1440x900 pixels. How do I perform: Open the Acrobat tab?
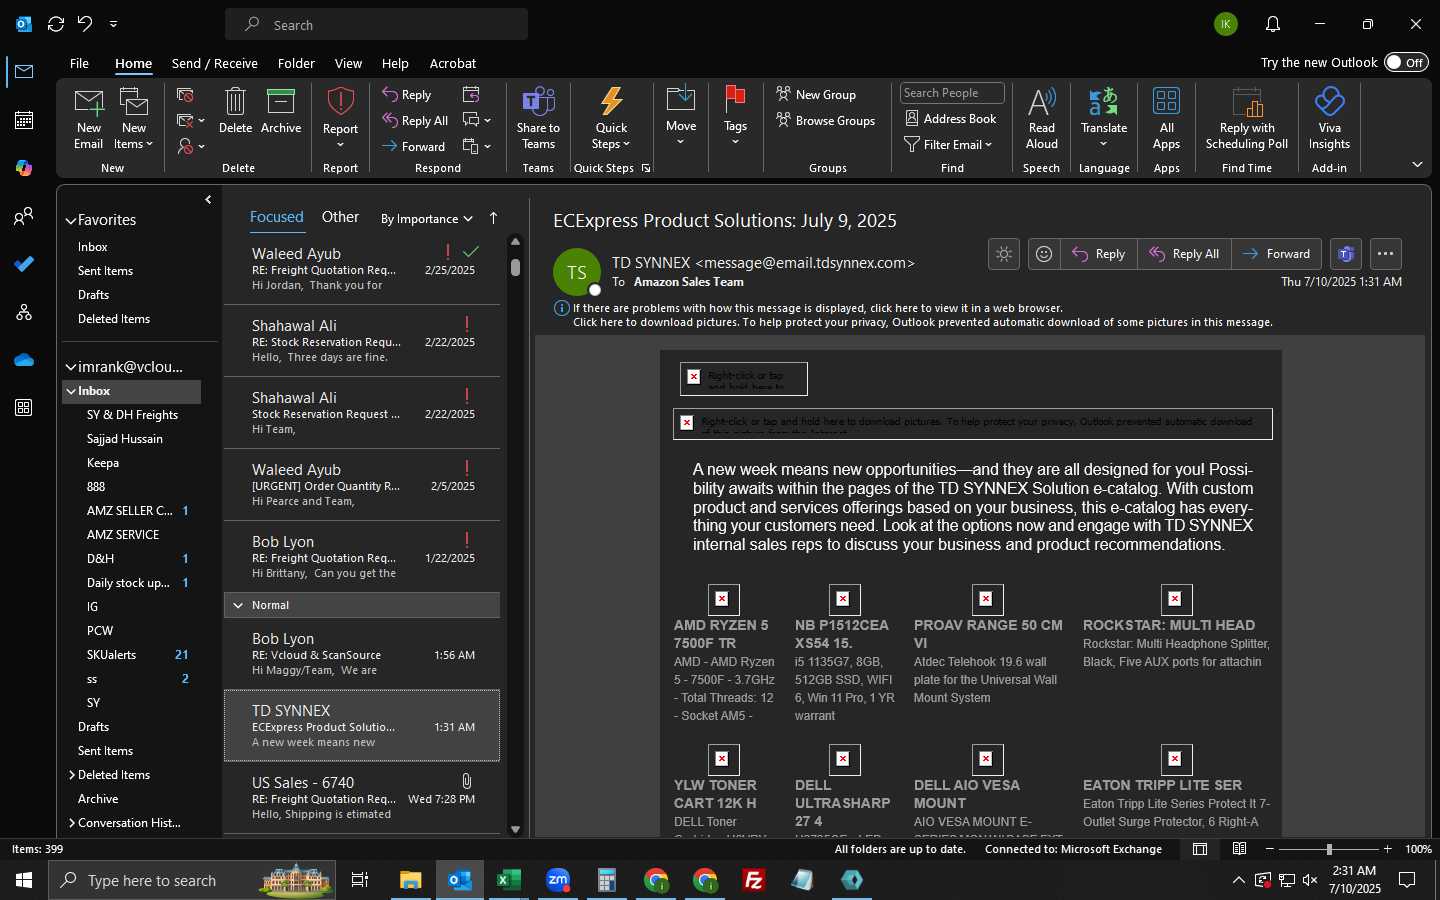click(452, 63)
